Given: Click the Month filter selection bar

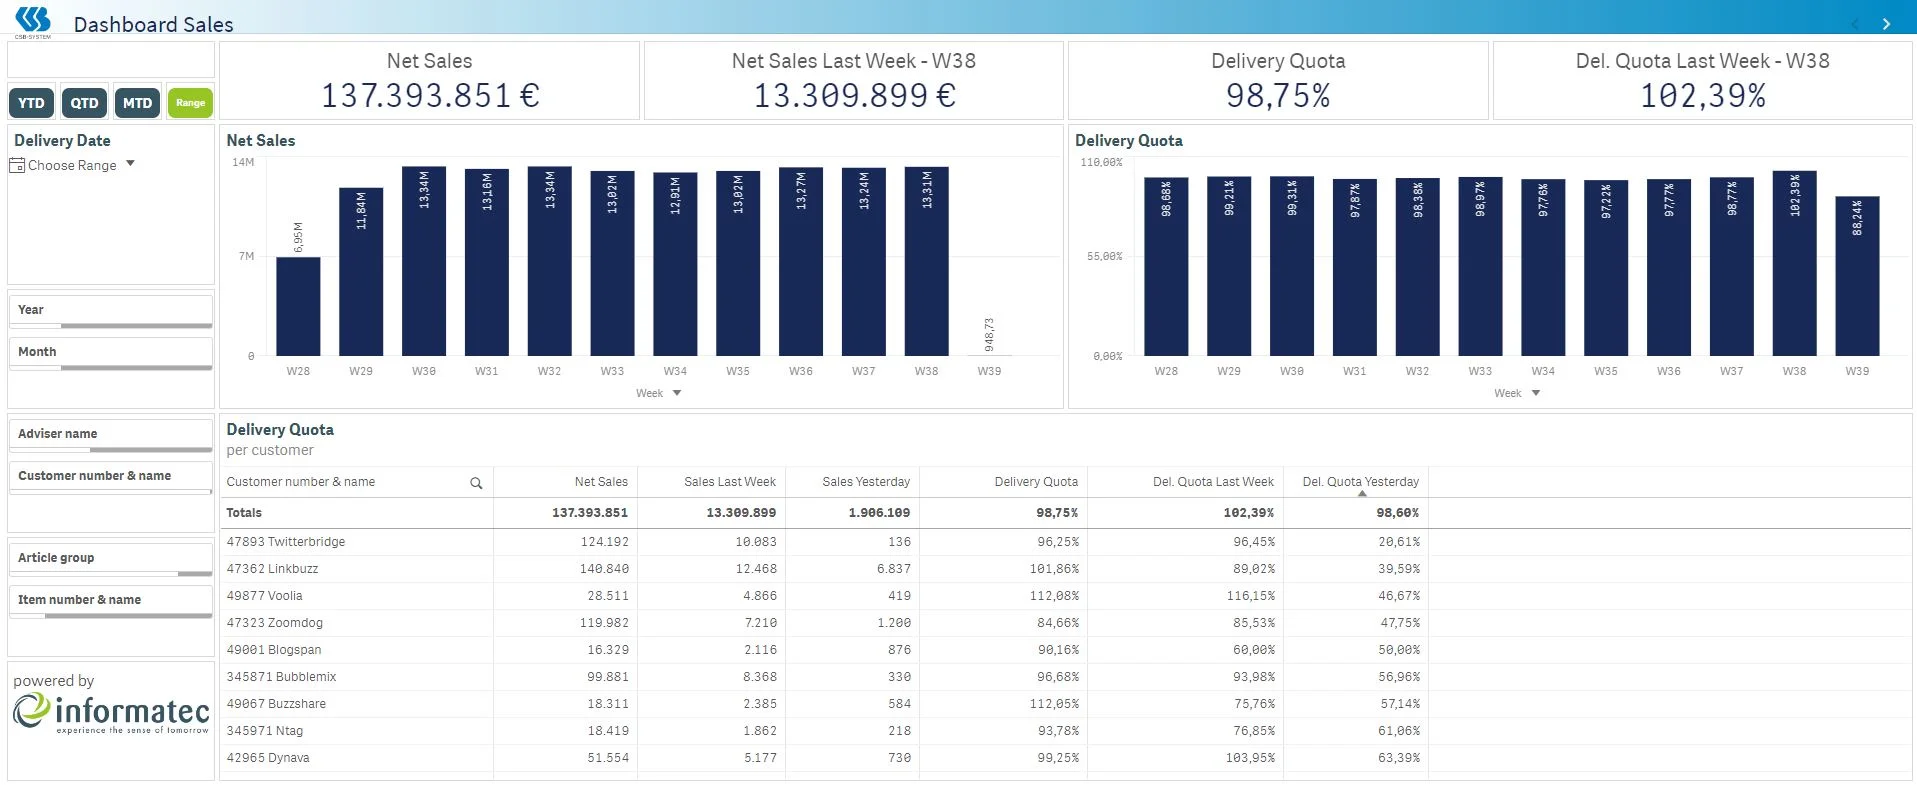Looking at the screenshot, I should [x=110, y=368].
